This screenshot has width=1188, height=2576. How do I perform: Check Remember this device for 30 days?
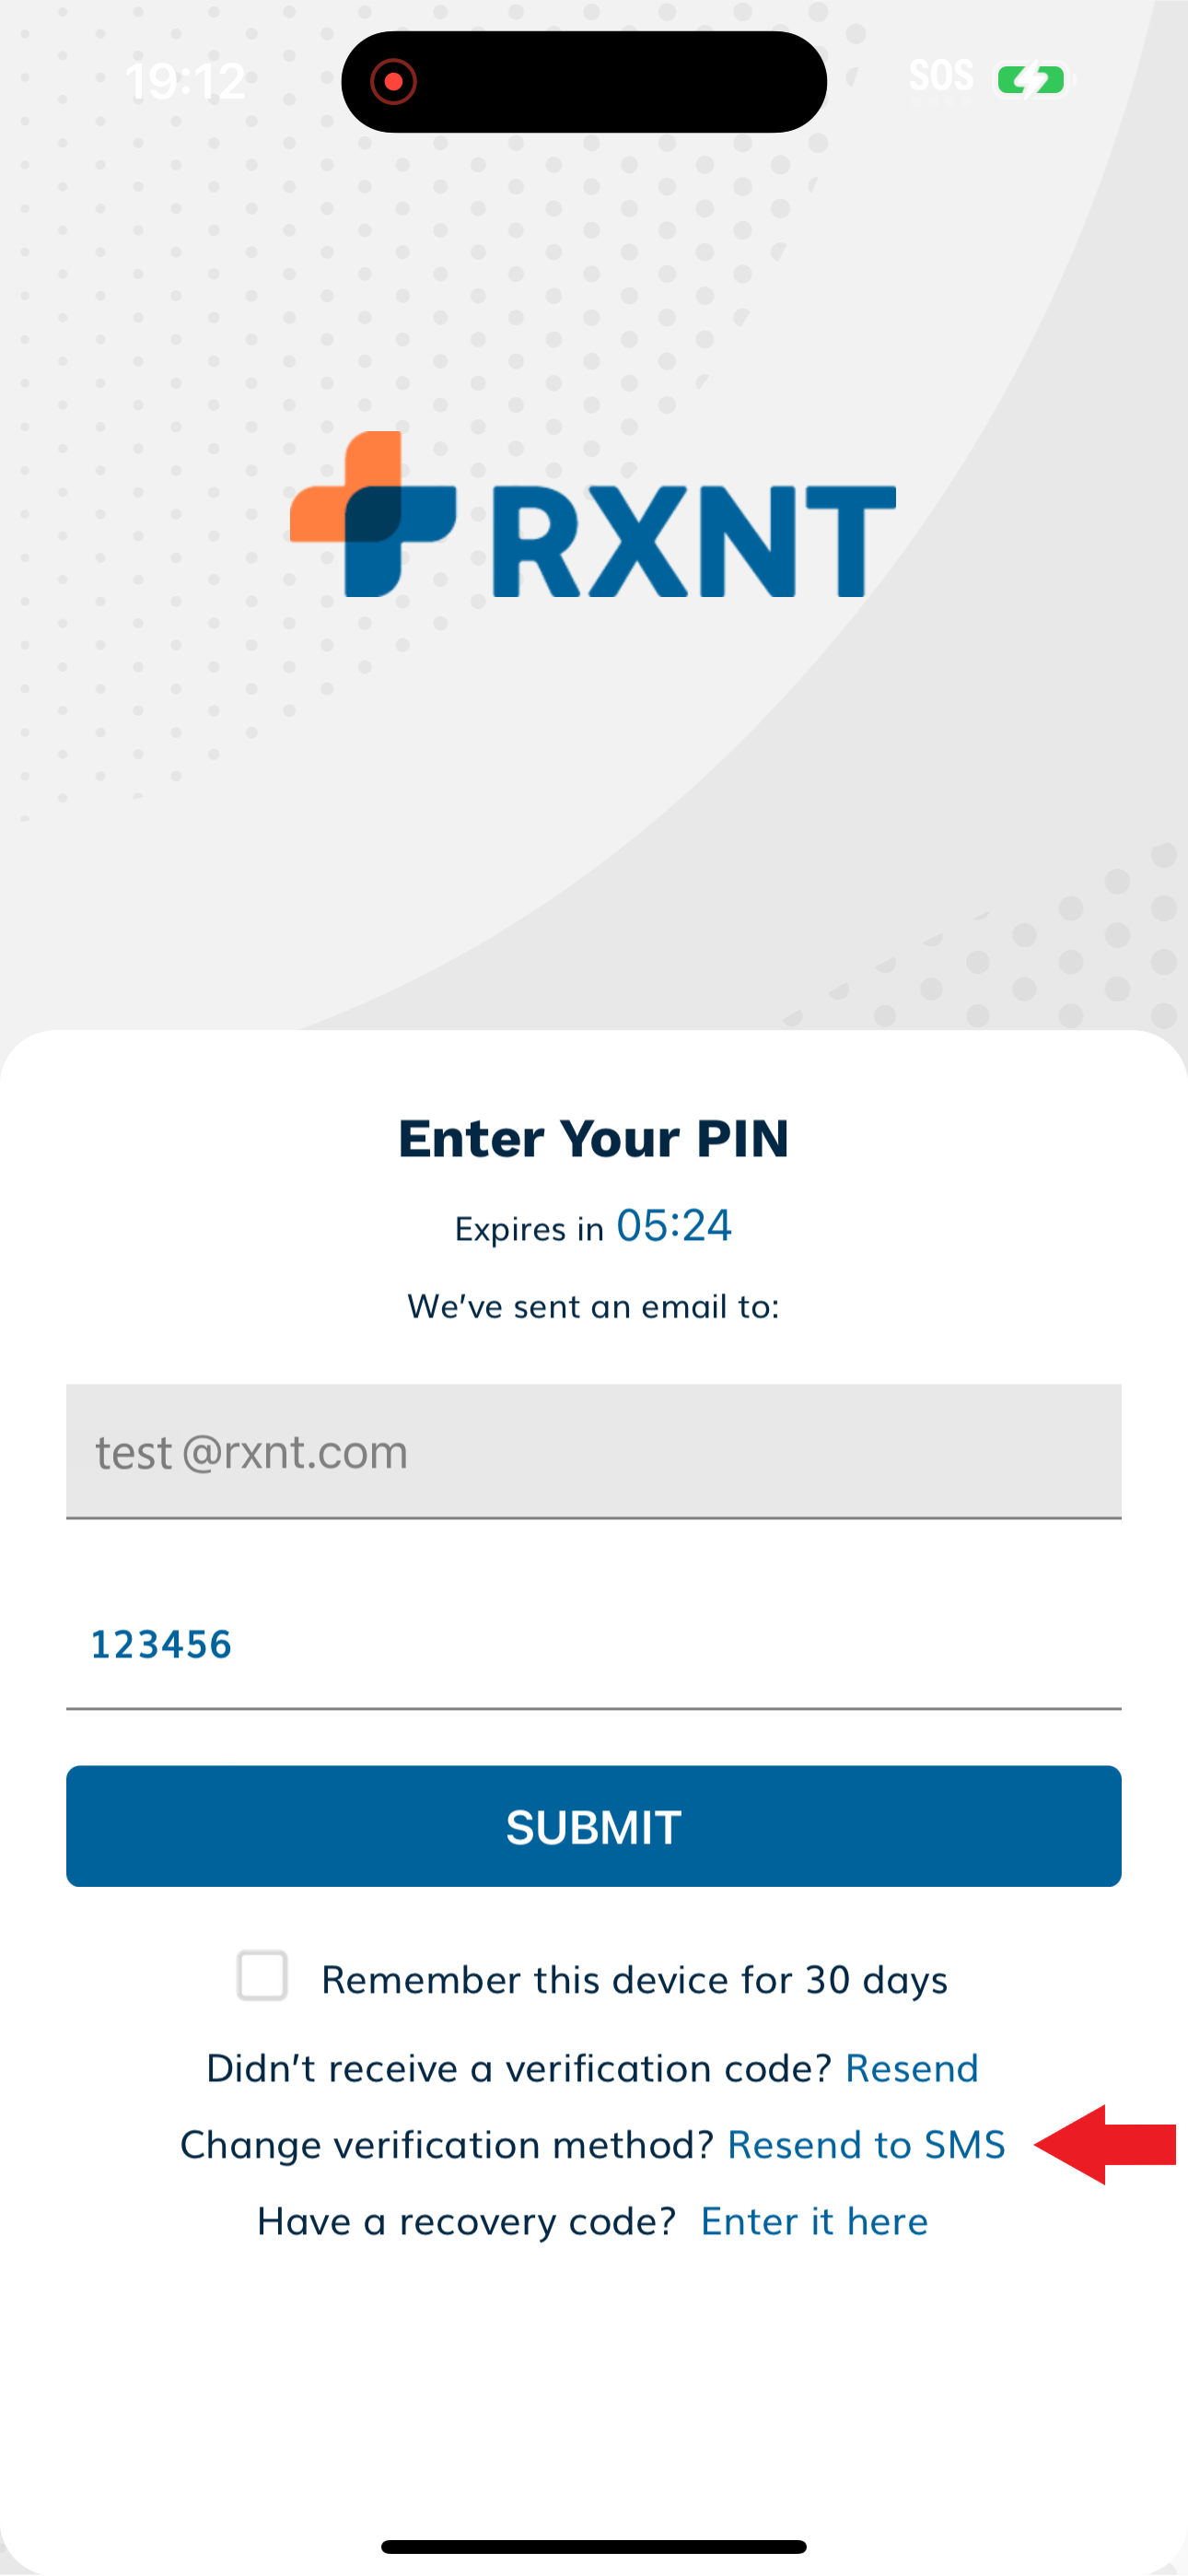coord(262,1975)
